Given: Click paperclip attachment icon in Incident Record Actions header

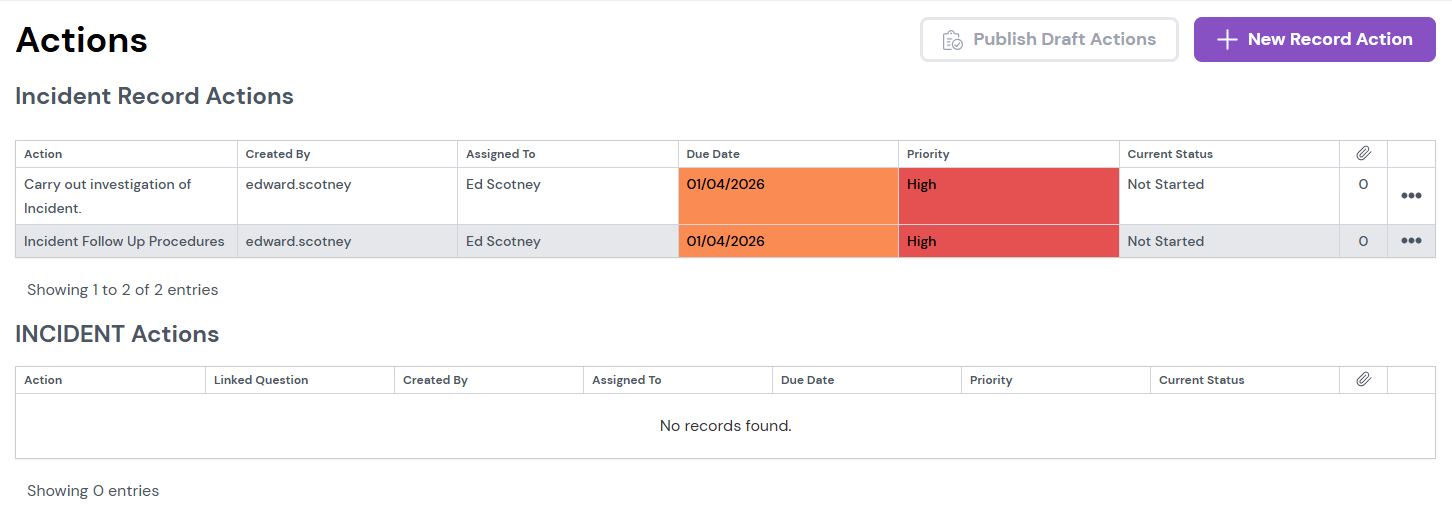Looking at the screenshot, I should [1363, 154].
